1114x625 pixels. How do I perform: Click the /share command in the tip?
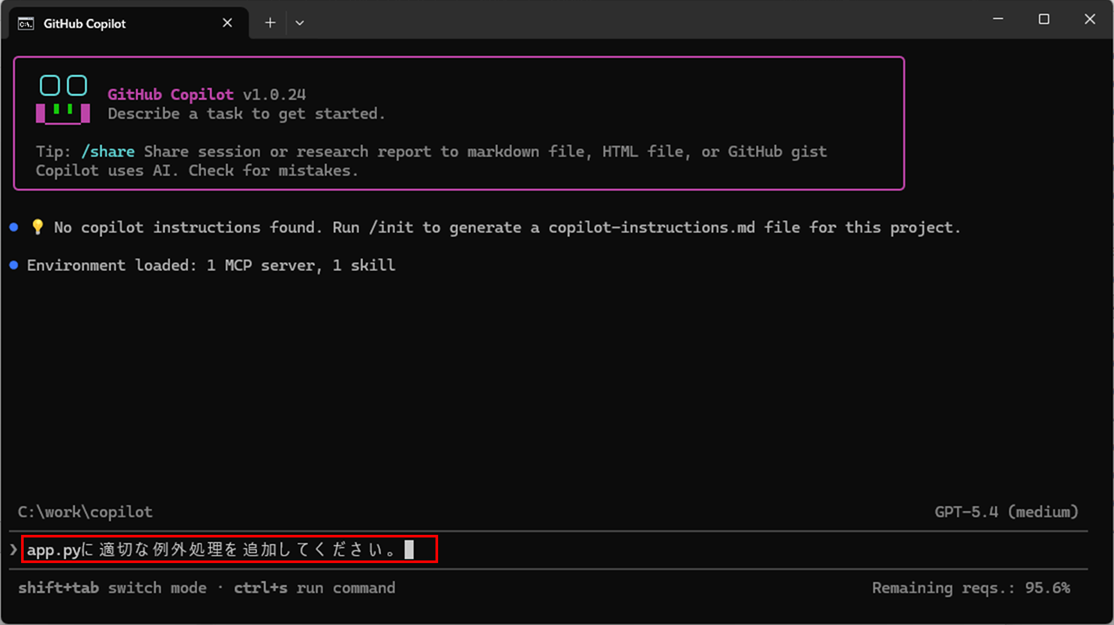(107, 152)
